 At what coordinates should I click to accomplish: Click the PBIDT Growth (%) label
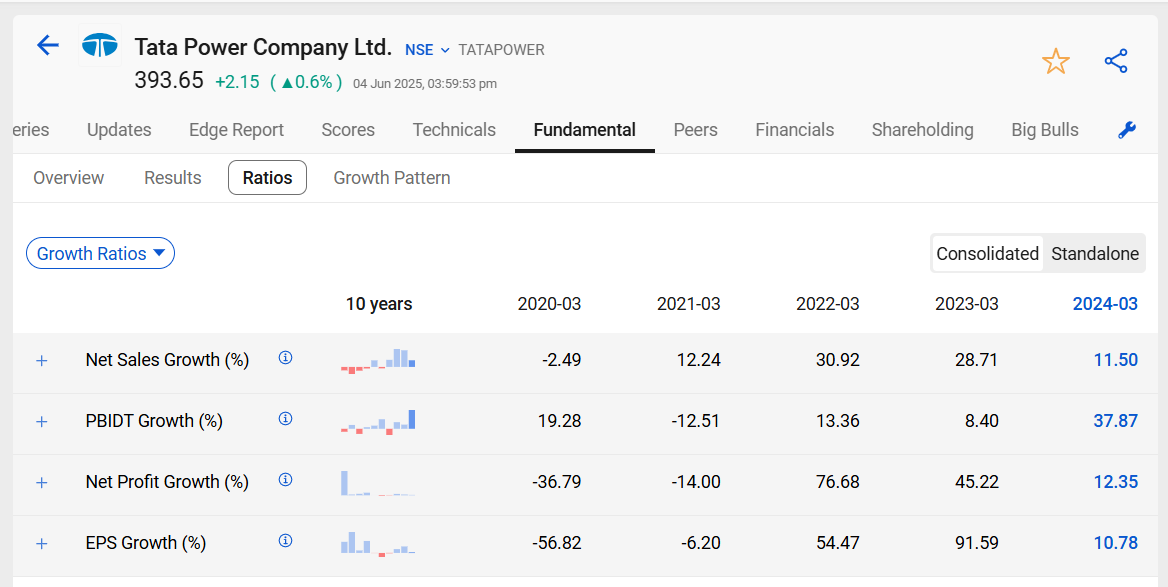[x=154, y=422]
